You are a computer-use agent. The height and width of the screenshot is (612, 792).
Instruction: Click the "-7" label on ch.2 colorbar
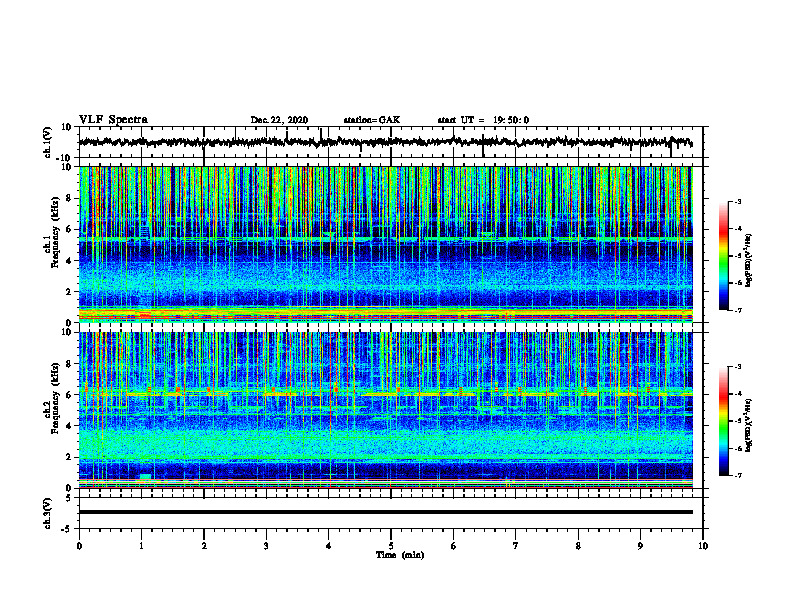[737, 476]
